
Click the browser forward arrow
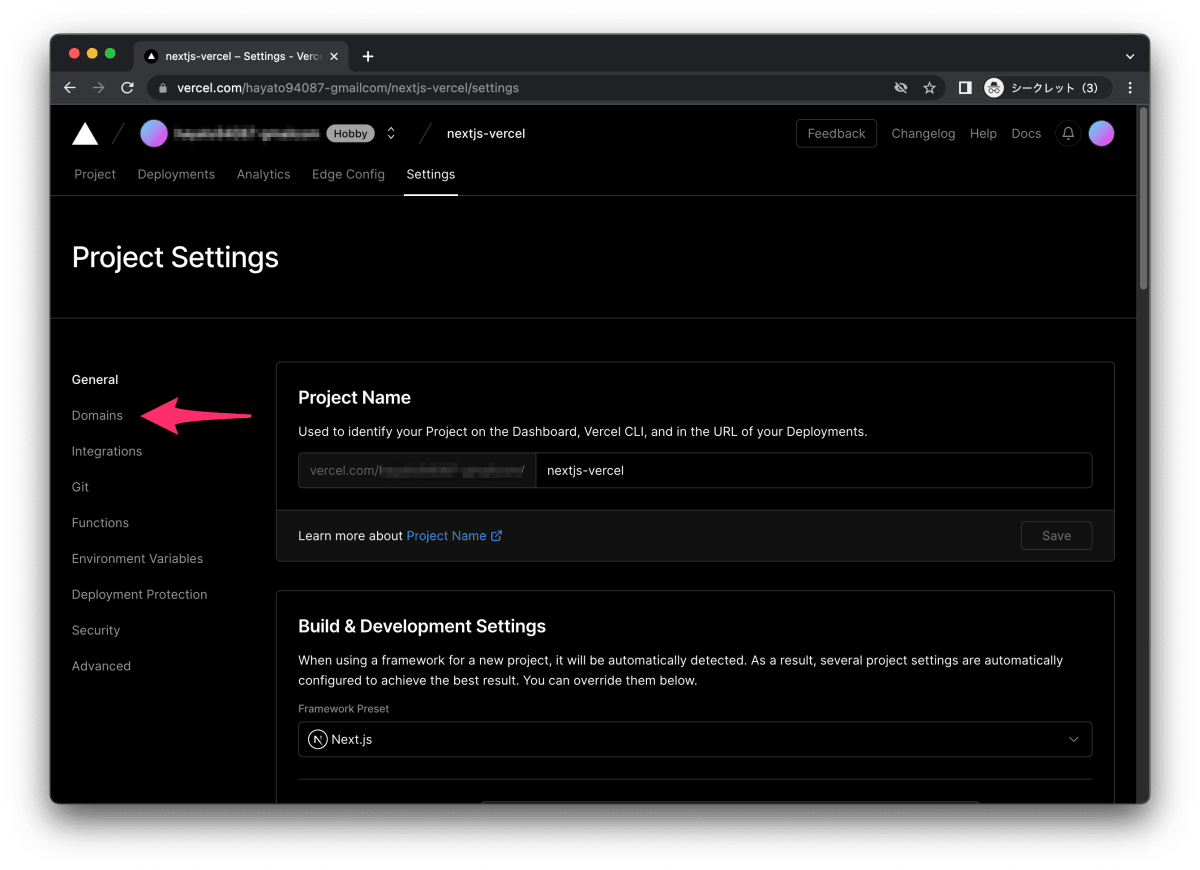coord(98,88)
